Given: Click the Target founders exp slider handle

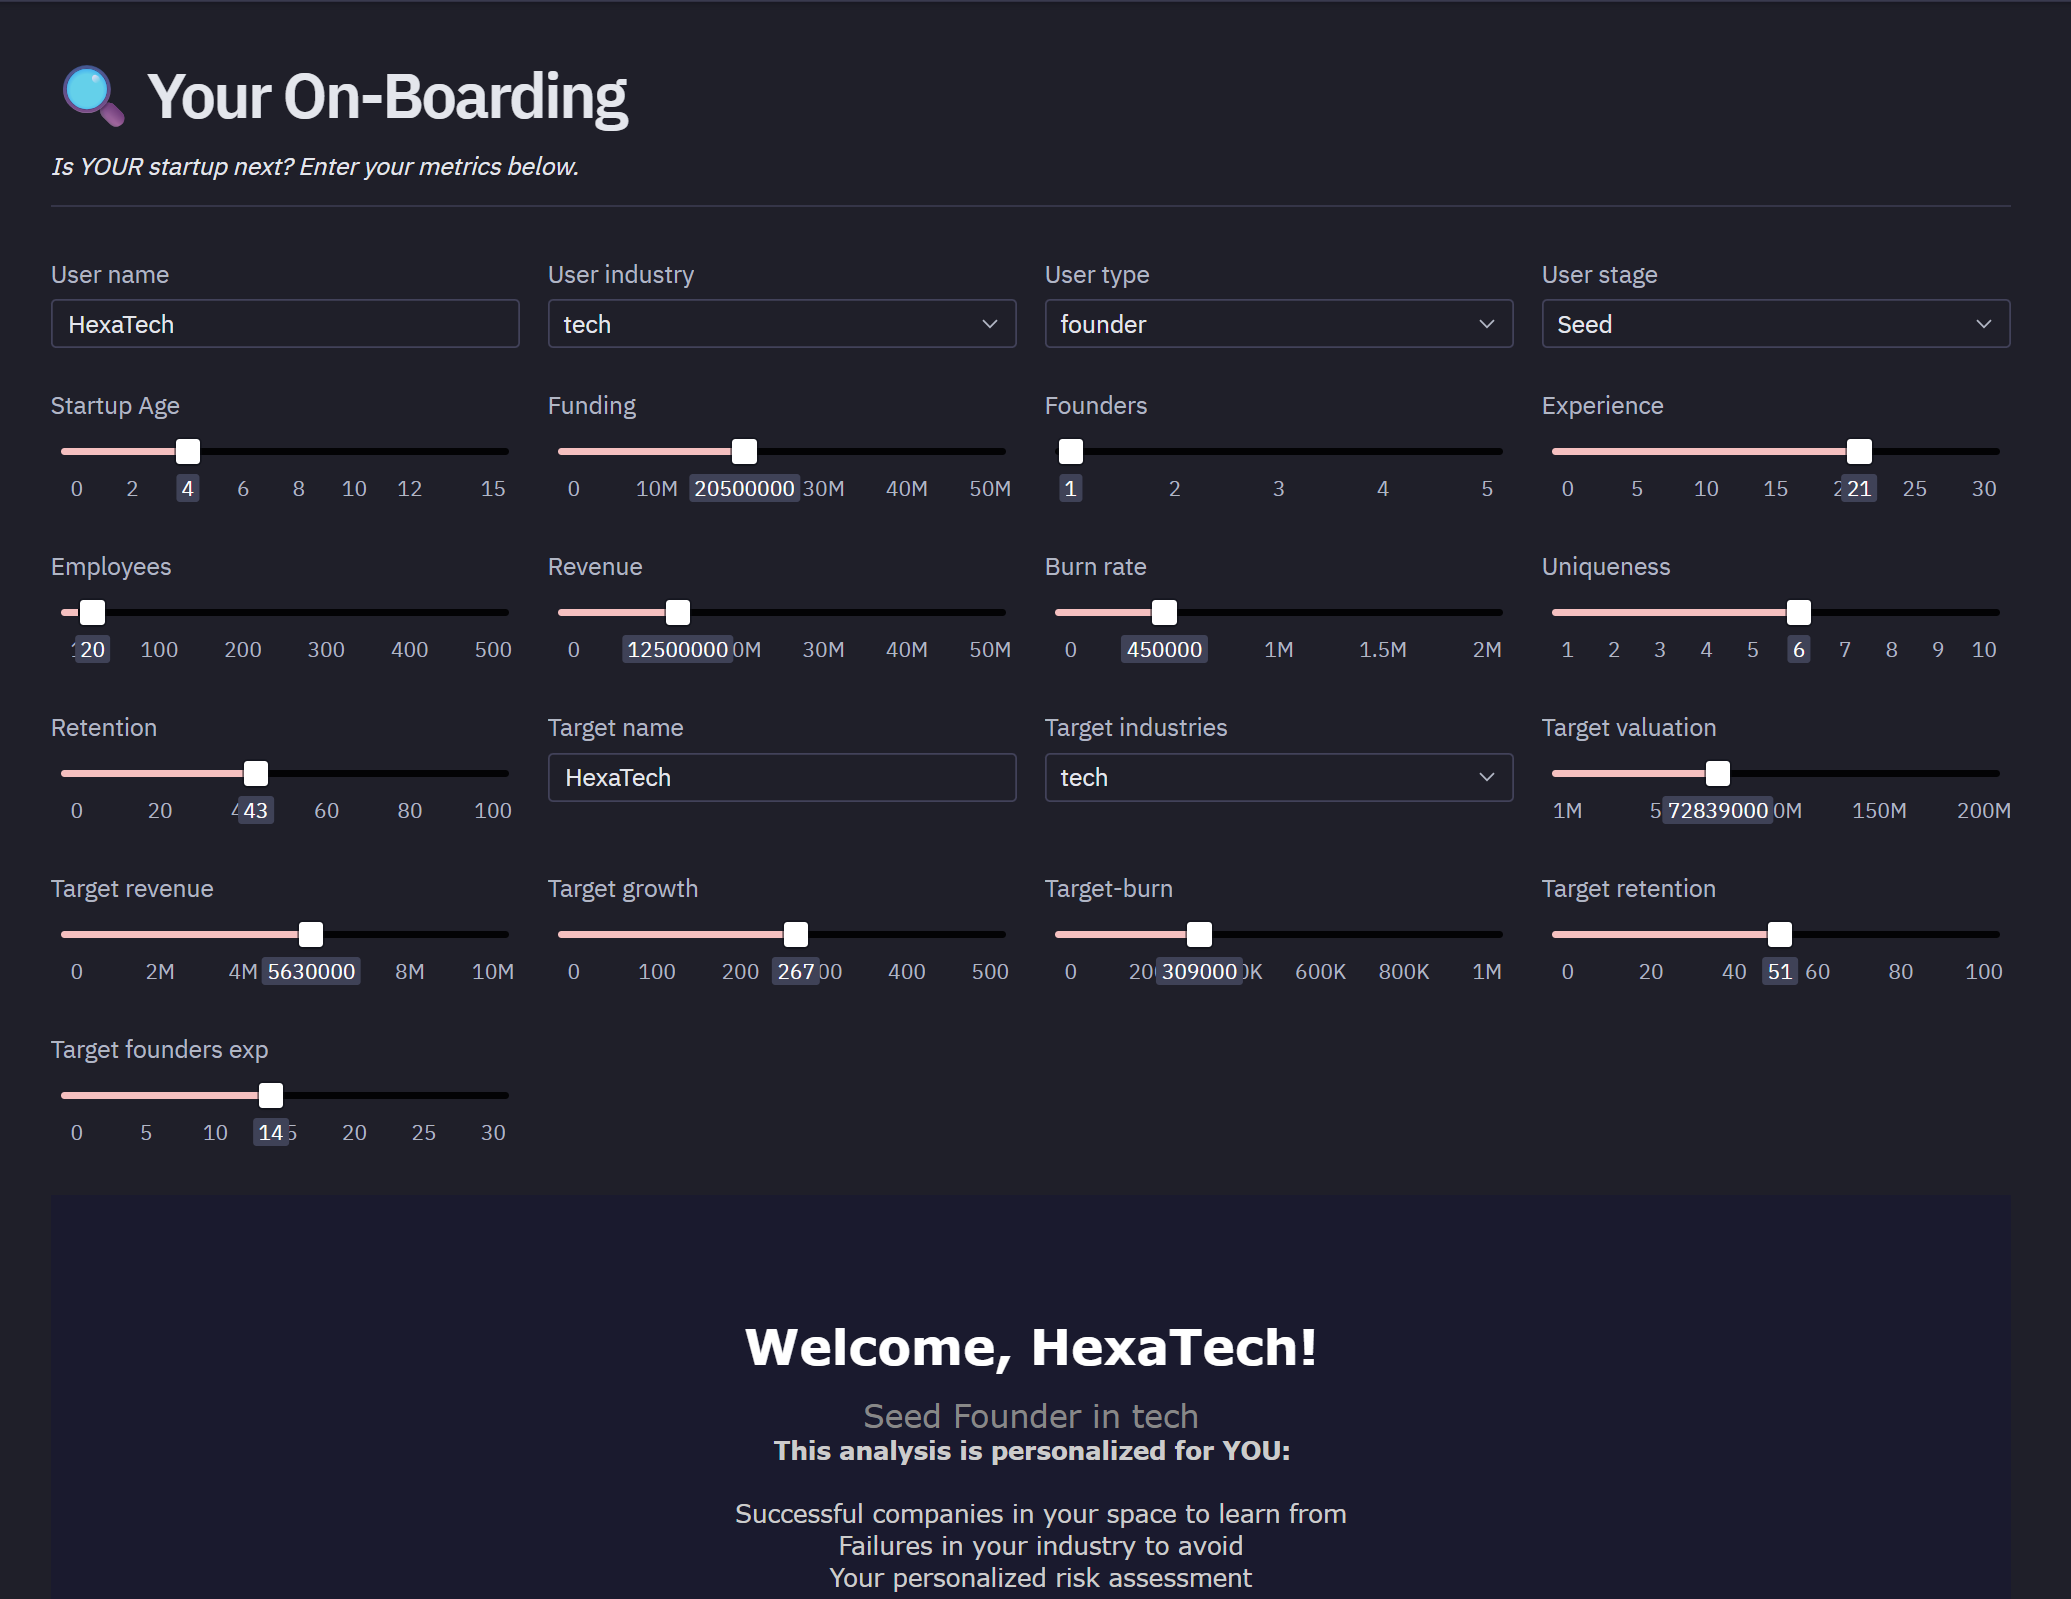Looking at the screenshot, I should tap(271, 1095).
